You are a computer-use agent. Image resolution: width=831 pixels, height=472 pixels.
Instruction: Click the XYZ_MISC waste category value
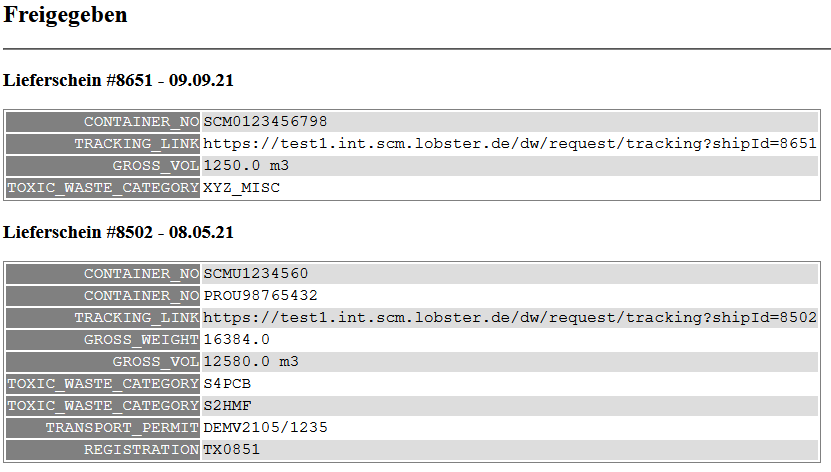point(242,188)
